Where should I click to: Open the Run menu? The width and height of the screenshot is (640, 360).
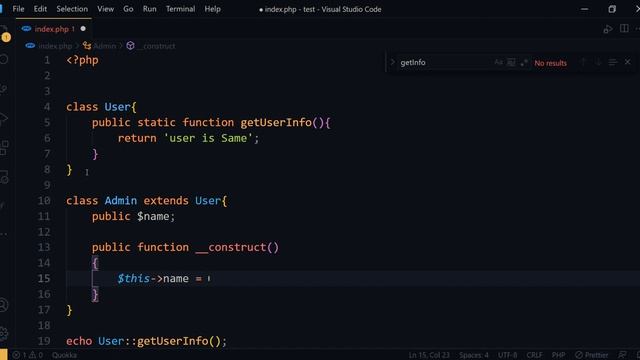149,9
